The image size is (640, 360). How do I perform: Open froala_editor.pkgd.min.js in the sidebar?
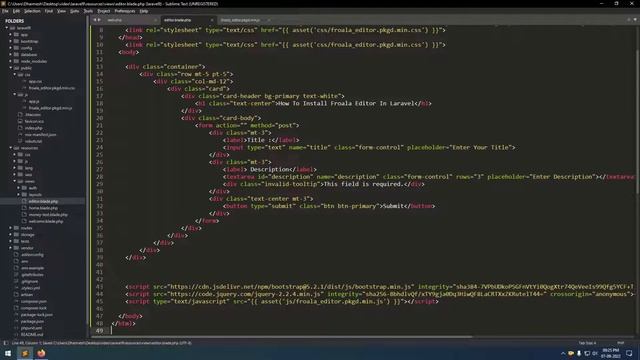(x=51, y=108)
